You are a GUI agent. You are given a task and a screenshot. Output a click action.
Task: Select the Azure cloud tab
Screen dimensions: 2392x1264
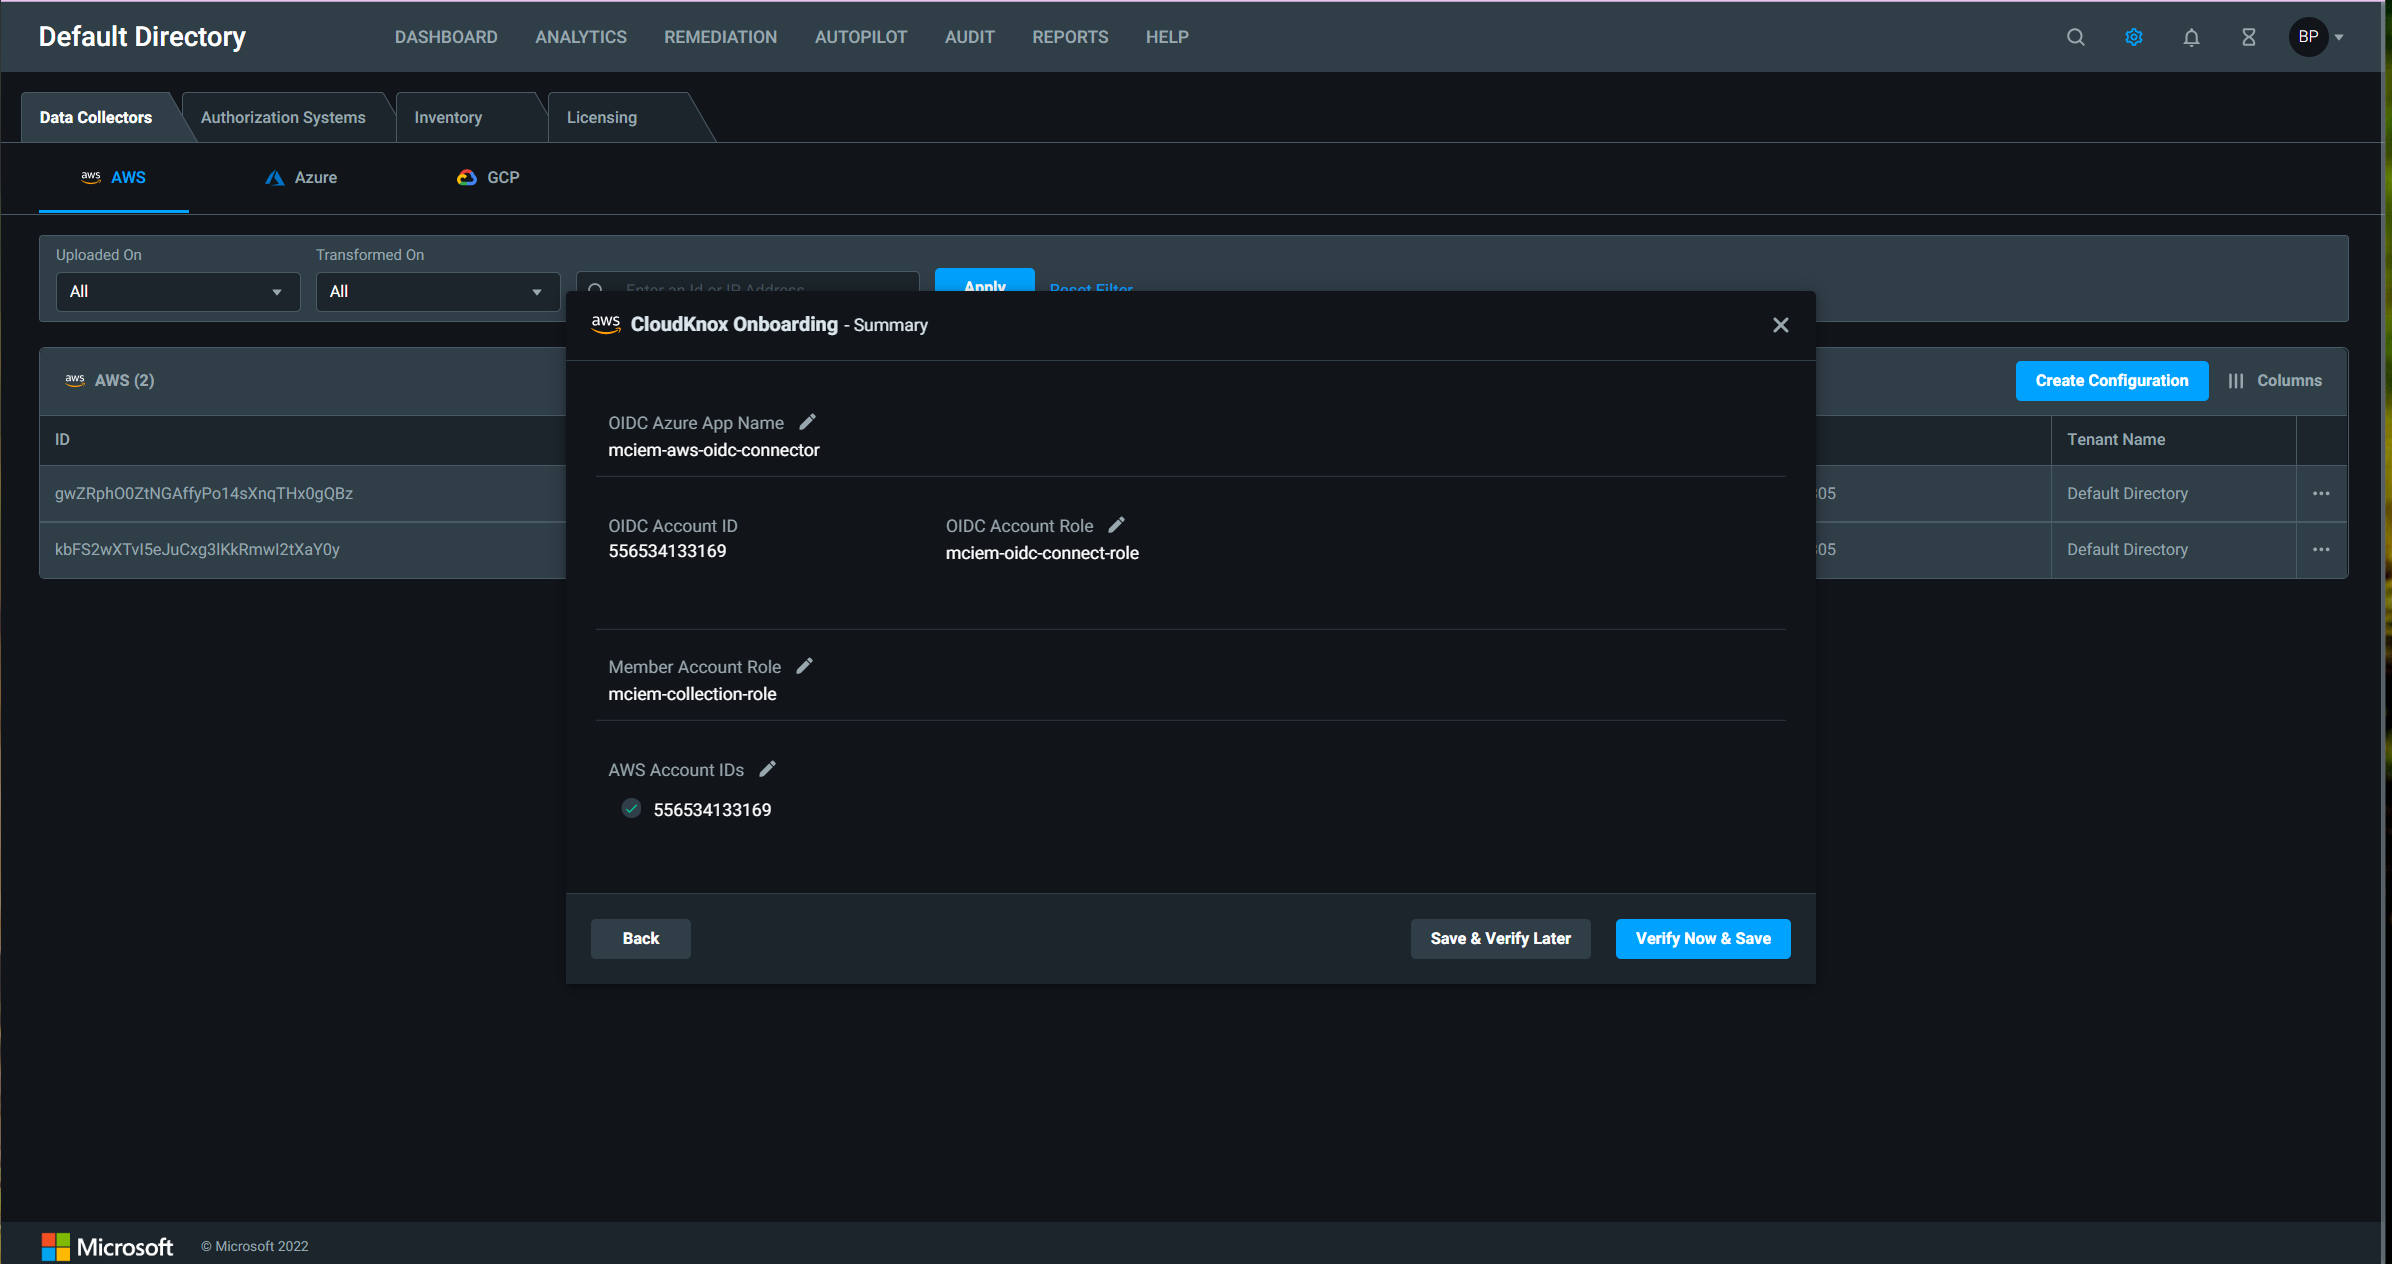(x=301, y=177)
